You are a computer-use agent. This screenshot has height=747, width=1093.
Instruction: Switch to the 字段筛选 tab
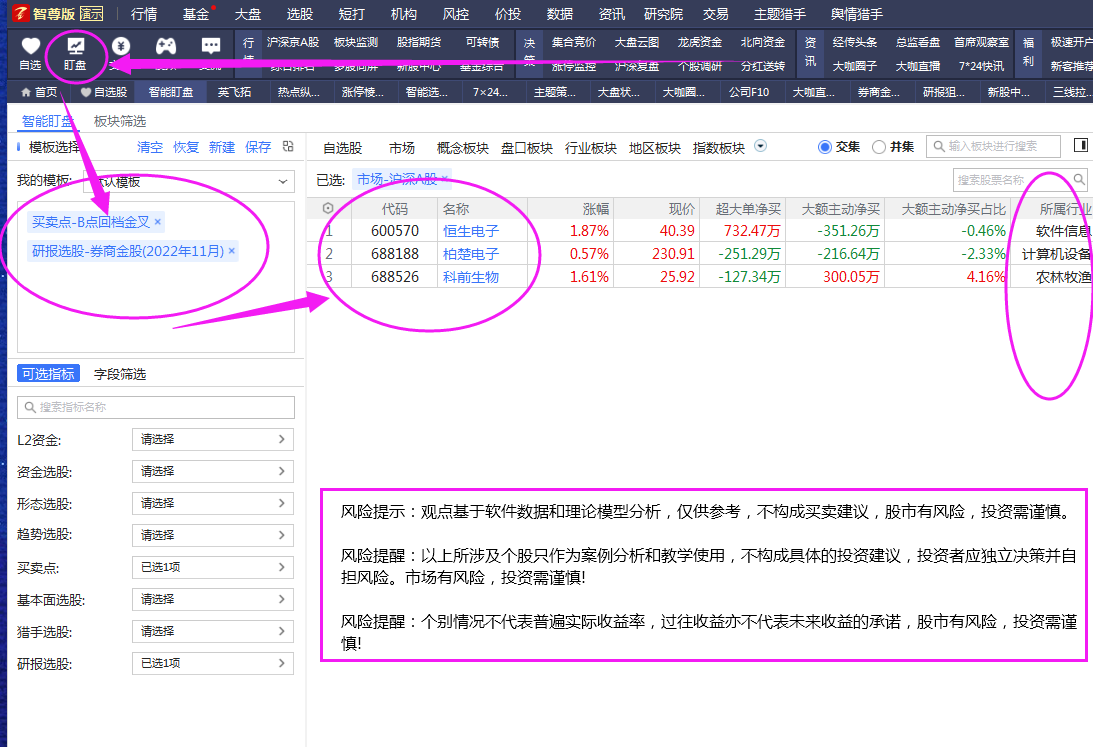point(120,374)
